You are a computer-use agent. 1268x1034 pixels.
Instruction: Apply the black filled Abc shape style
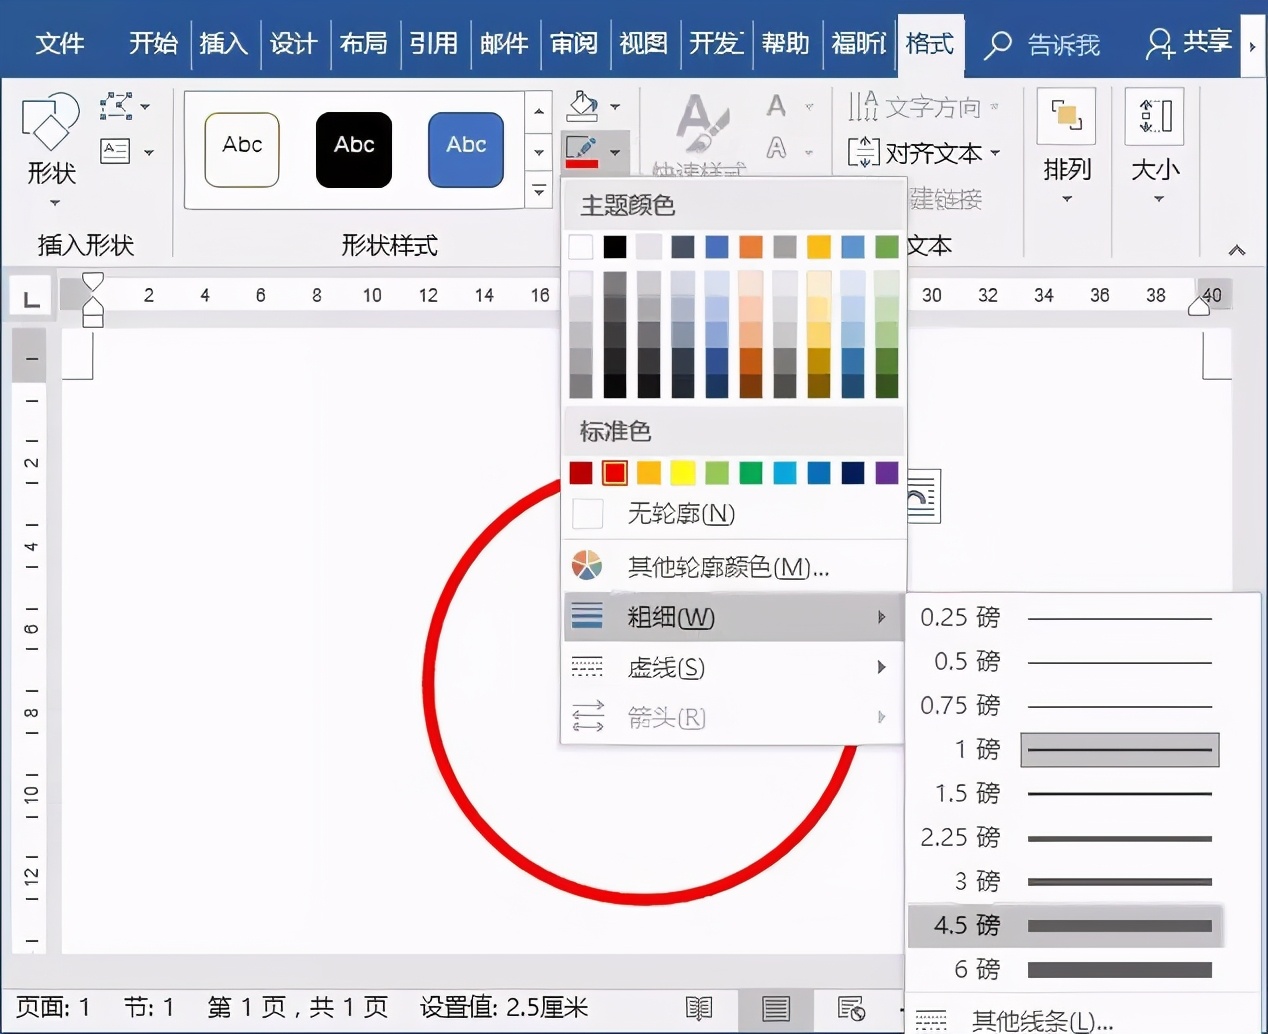click(354, 150)
